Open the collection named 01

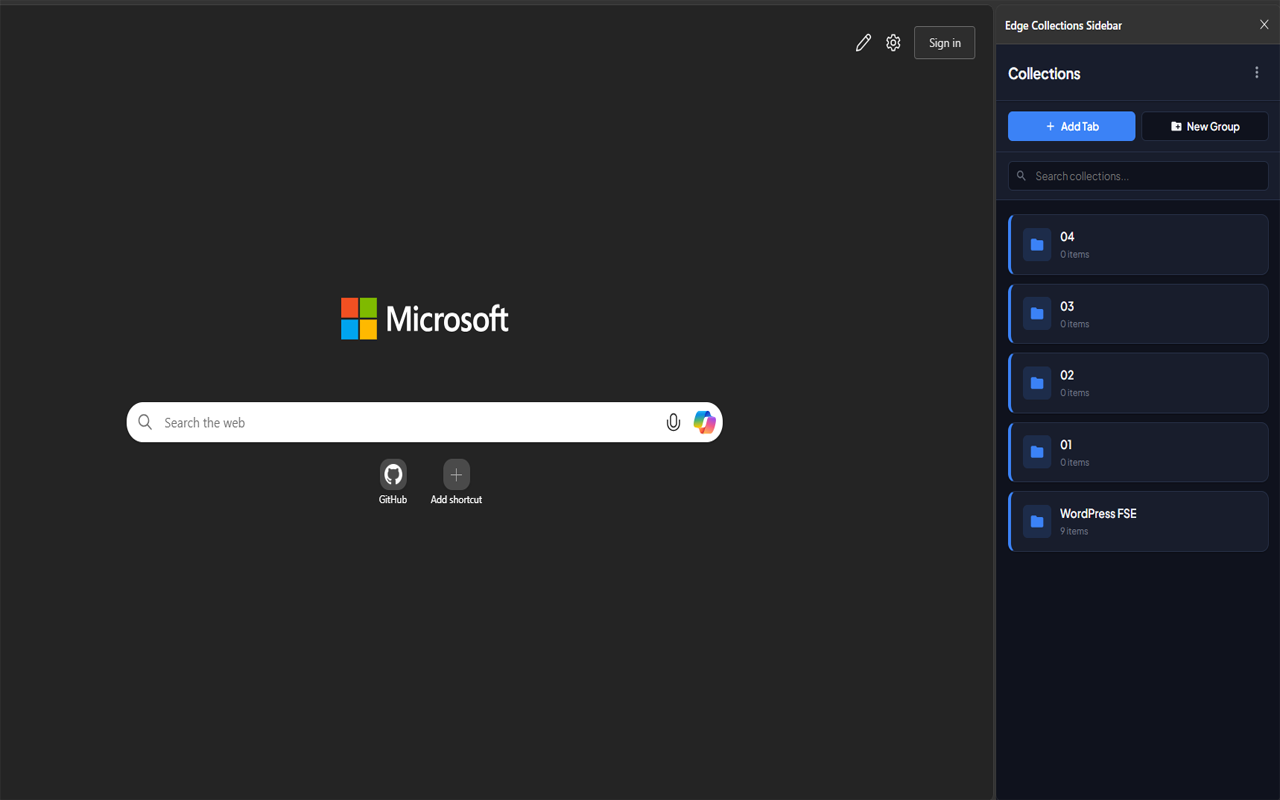point(1138,452)
